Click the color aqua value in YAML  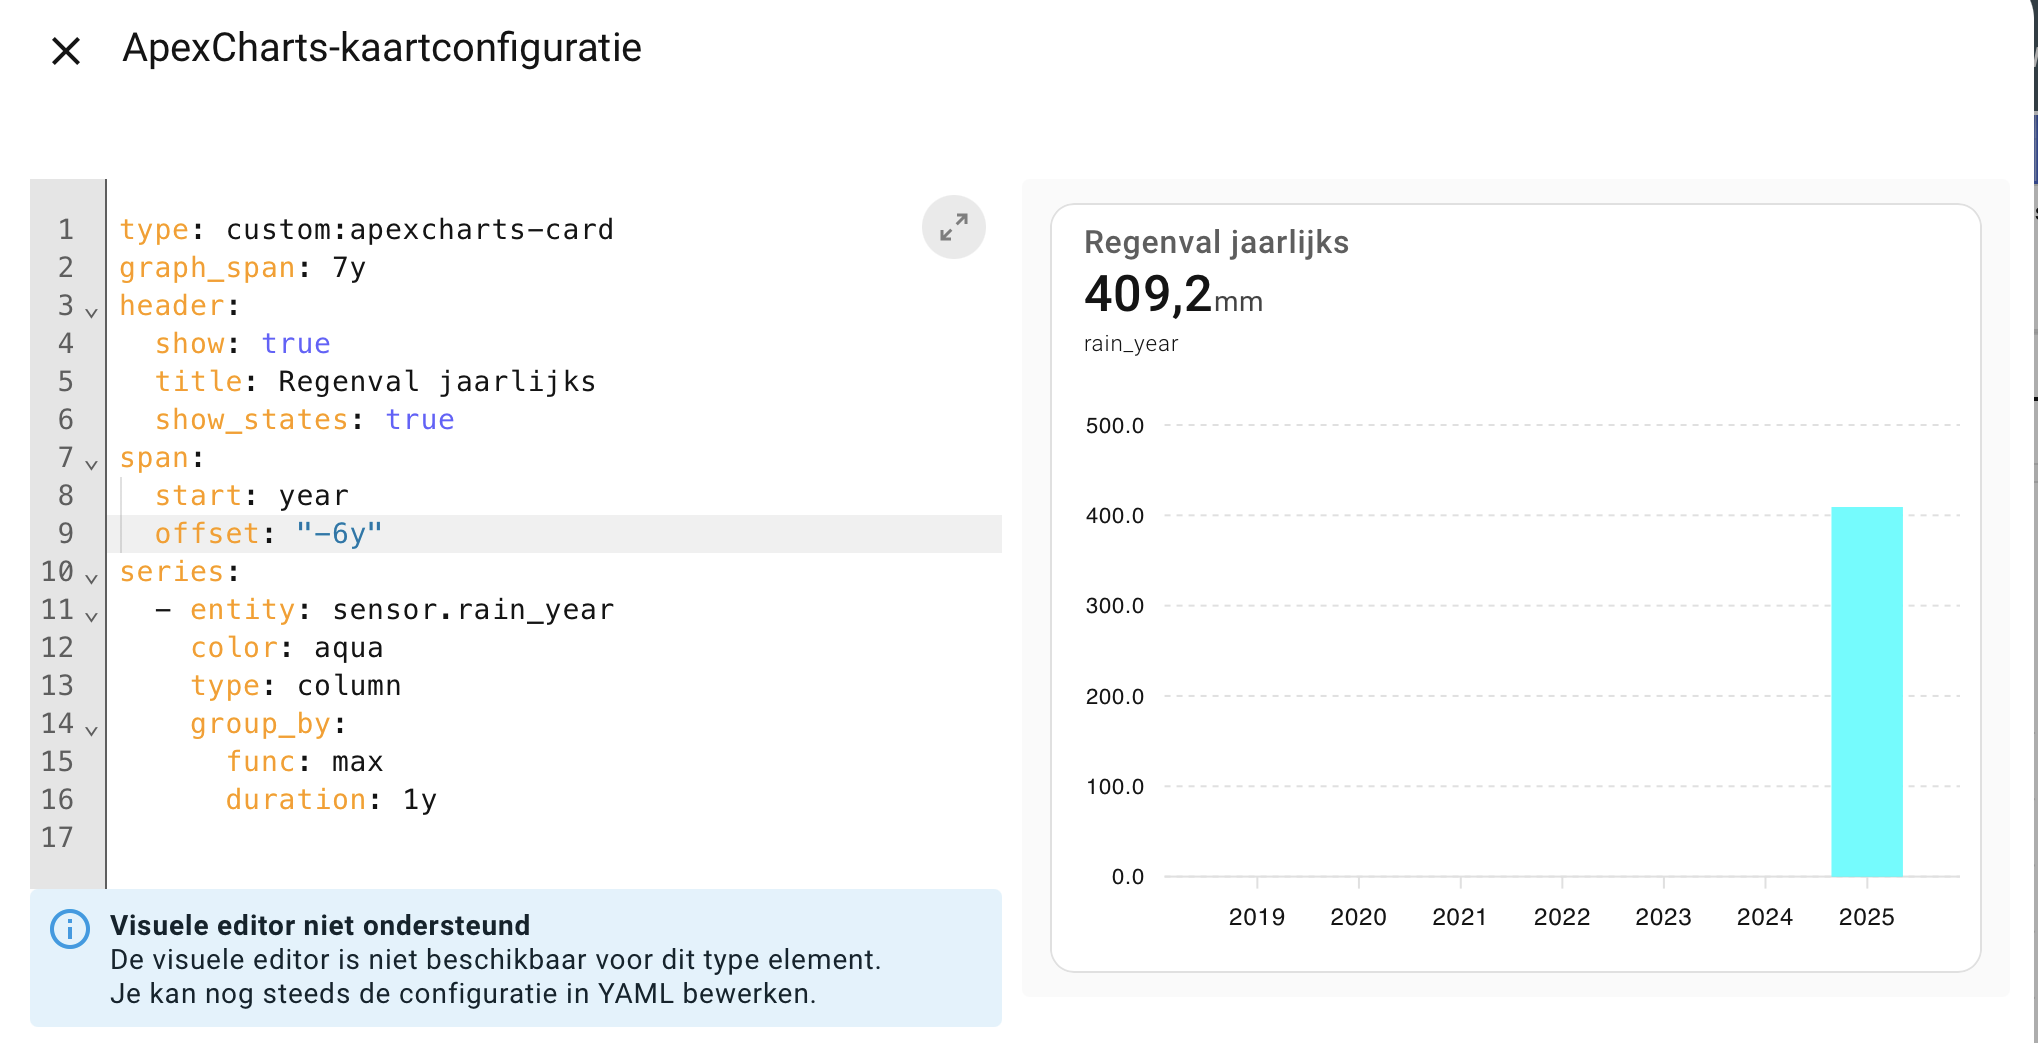pos(348,648)
